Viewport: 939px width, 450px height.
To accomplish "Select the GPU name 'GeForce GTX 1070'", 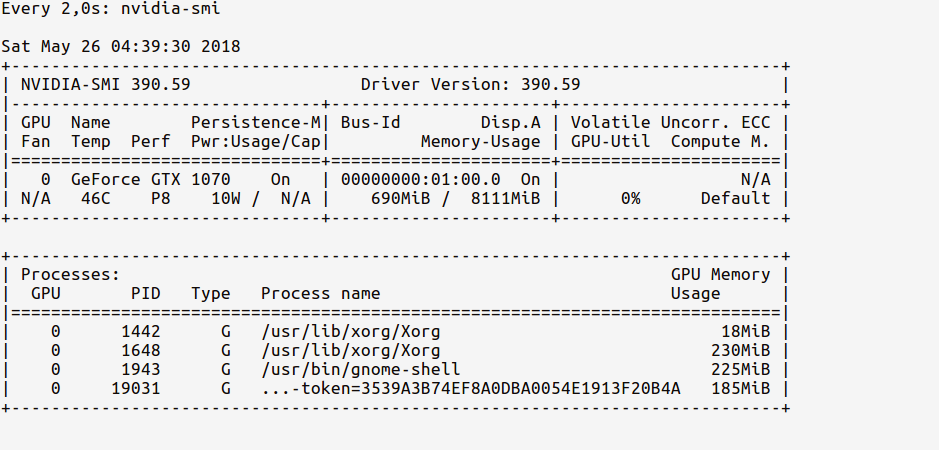I will point(151,180).
